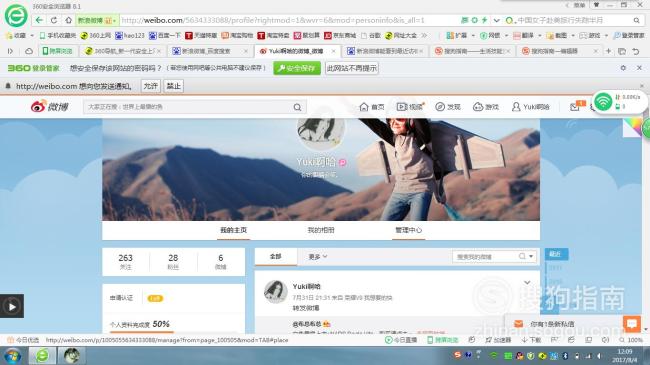The image size is (650, 365).
Task: Open the Windows Start menu
Action: (x=12, y=356)
